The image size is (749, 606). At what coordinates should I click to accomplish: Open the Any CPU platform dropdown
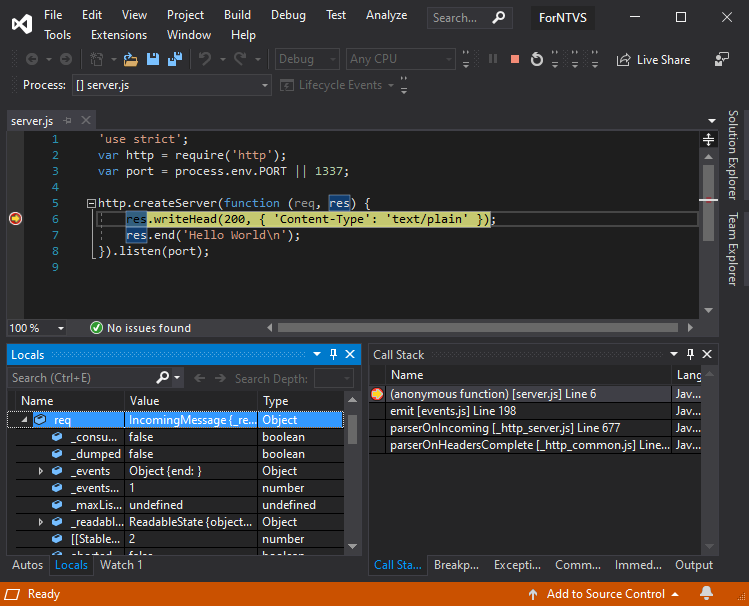[400, 59]
